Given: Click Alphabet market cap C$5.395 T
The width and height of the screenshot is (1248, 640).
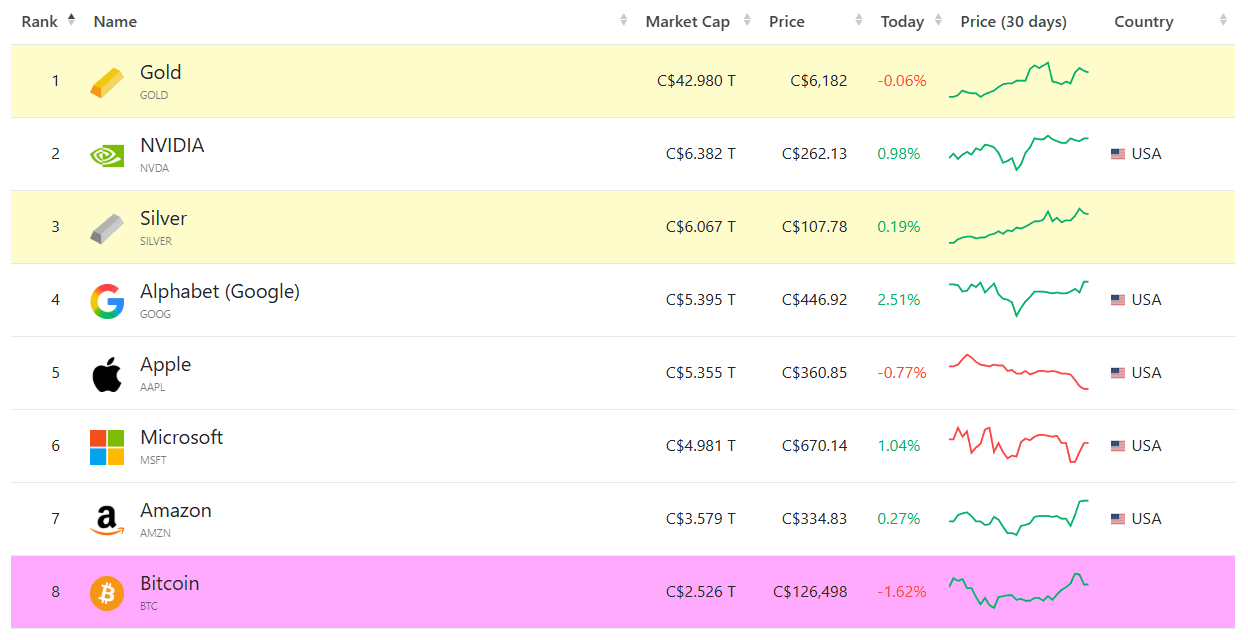Looking at the screenshot, I should (701, 300).
